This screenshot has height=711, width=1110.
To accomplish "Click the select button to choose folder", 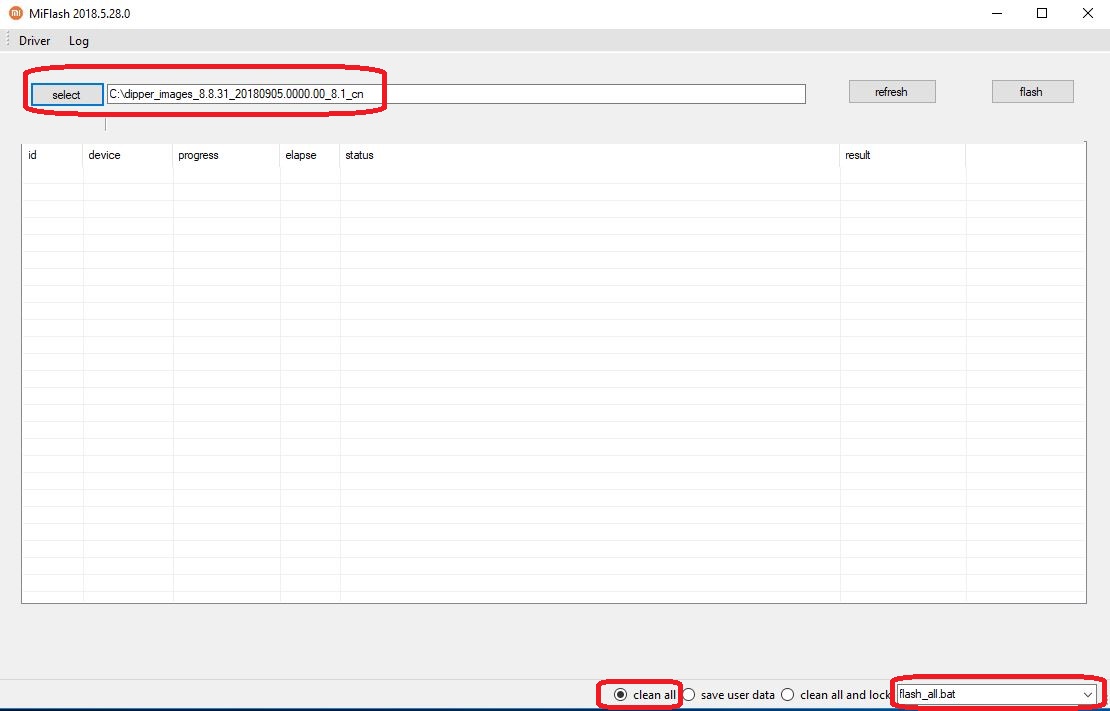I will [x=67, y=94].
